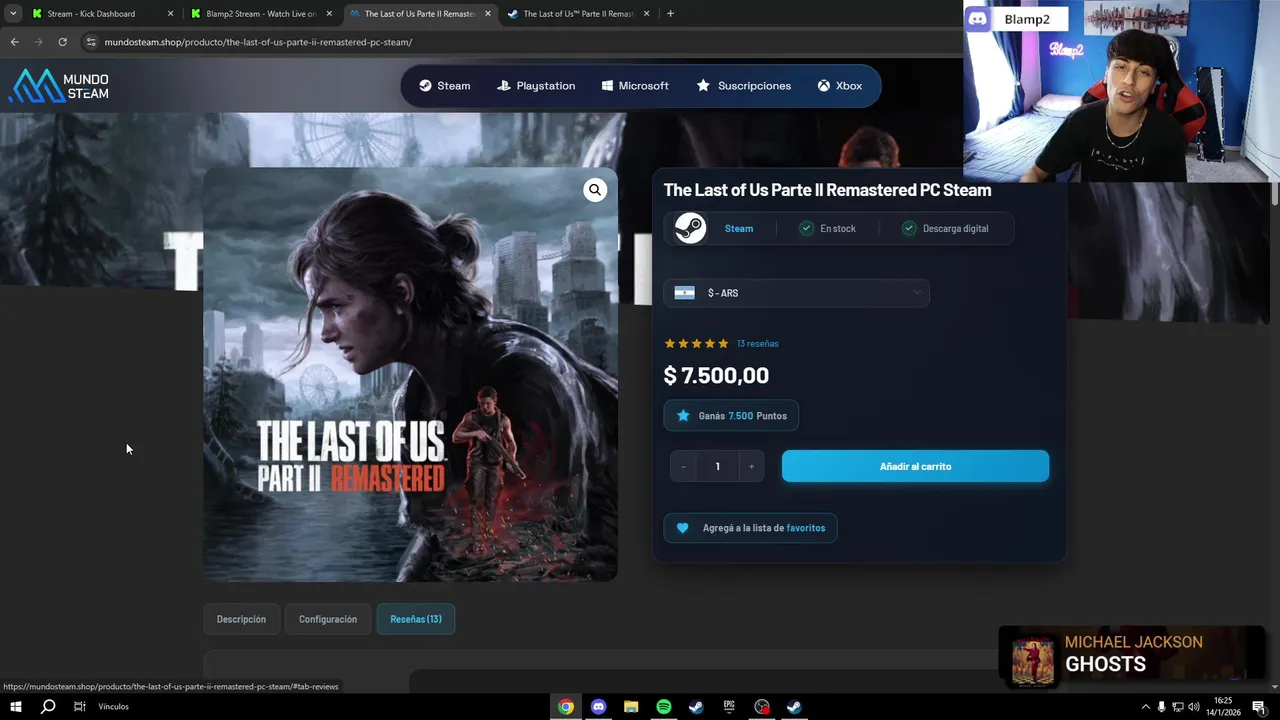Image resolution: width=1280 pixels, height=720 pixels.
Task: Open Task View on the taskbar
Action: click(x=79, y=707)
